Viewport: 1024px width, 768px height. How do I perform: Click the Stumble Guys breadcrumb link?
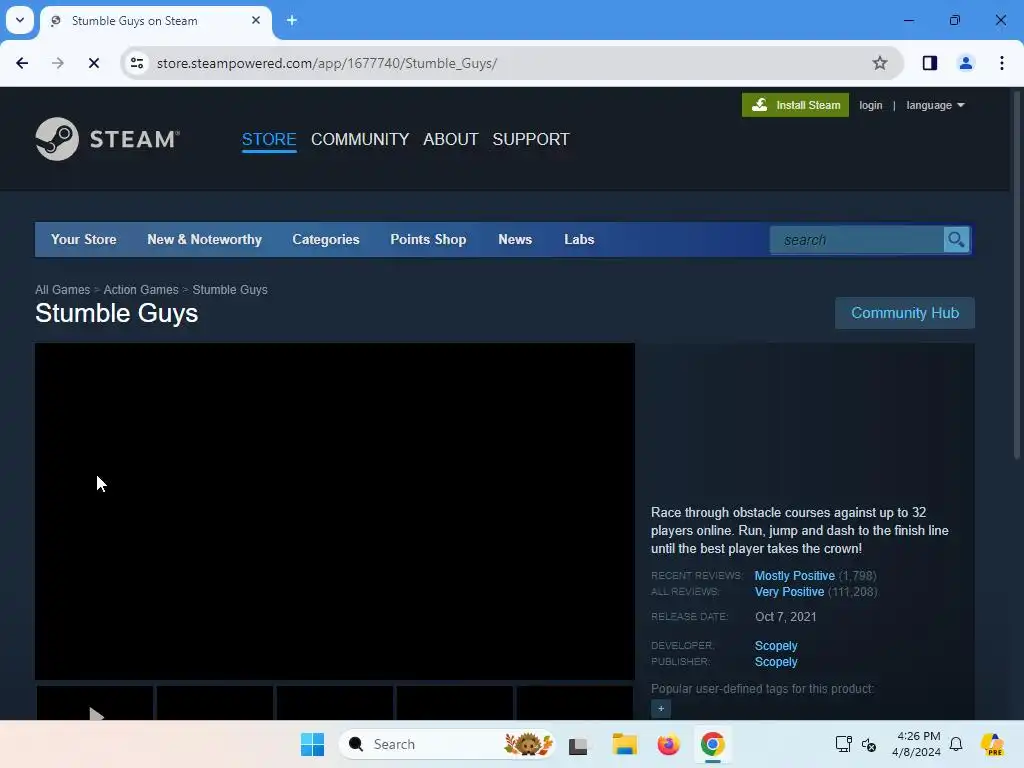point(230,289)
